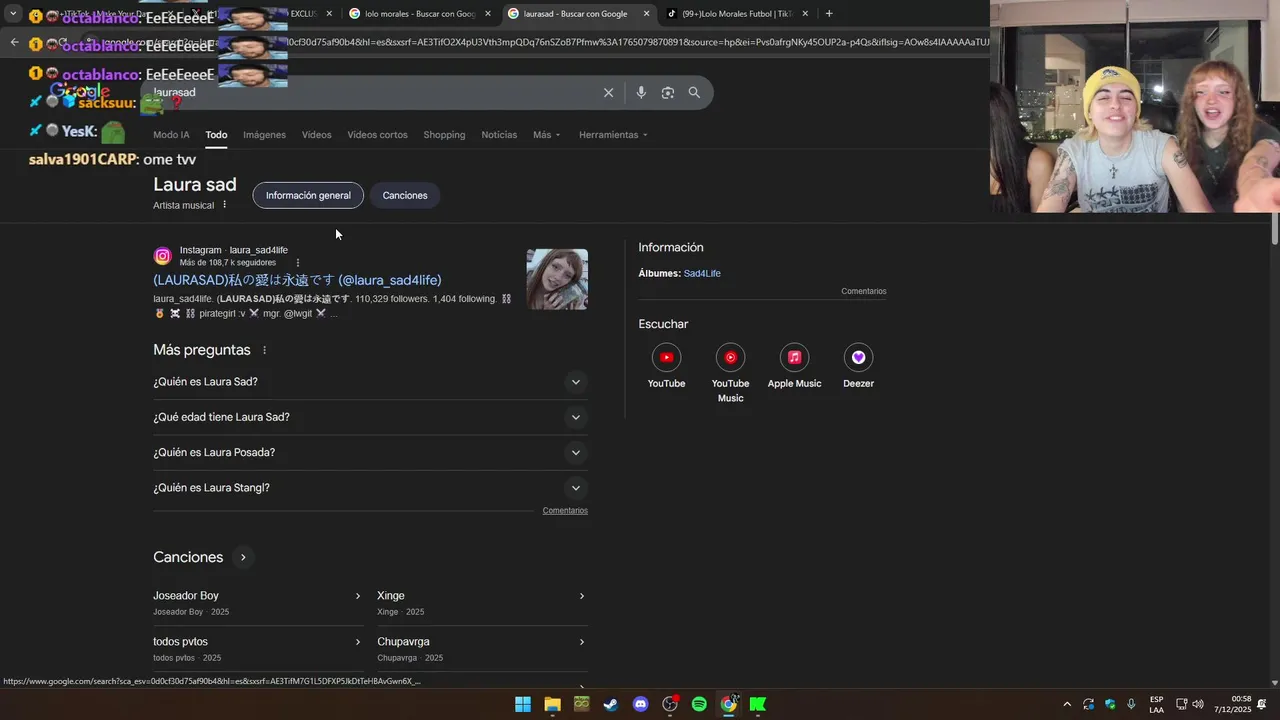Open the microphone tray icon
1280x720 pixels.
coord(1131,704)
